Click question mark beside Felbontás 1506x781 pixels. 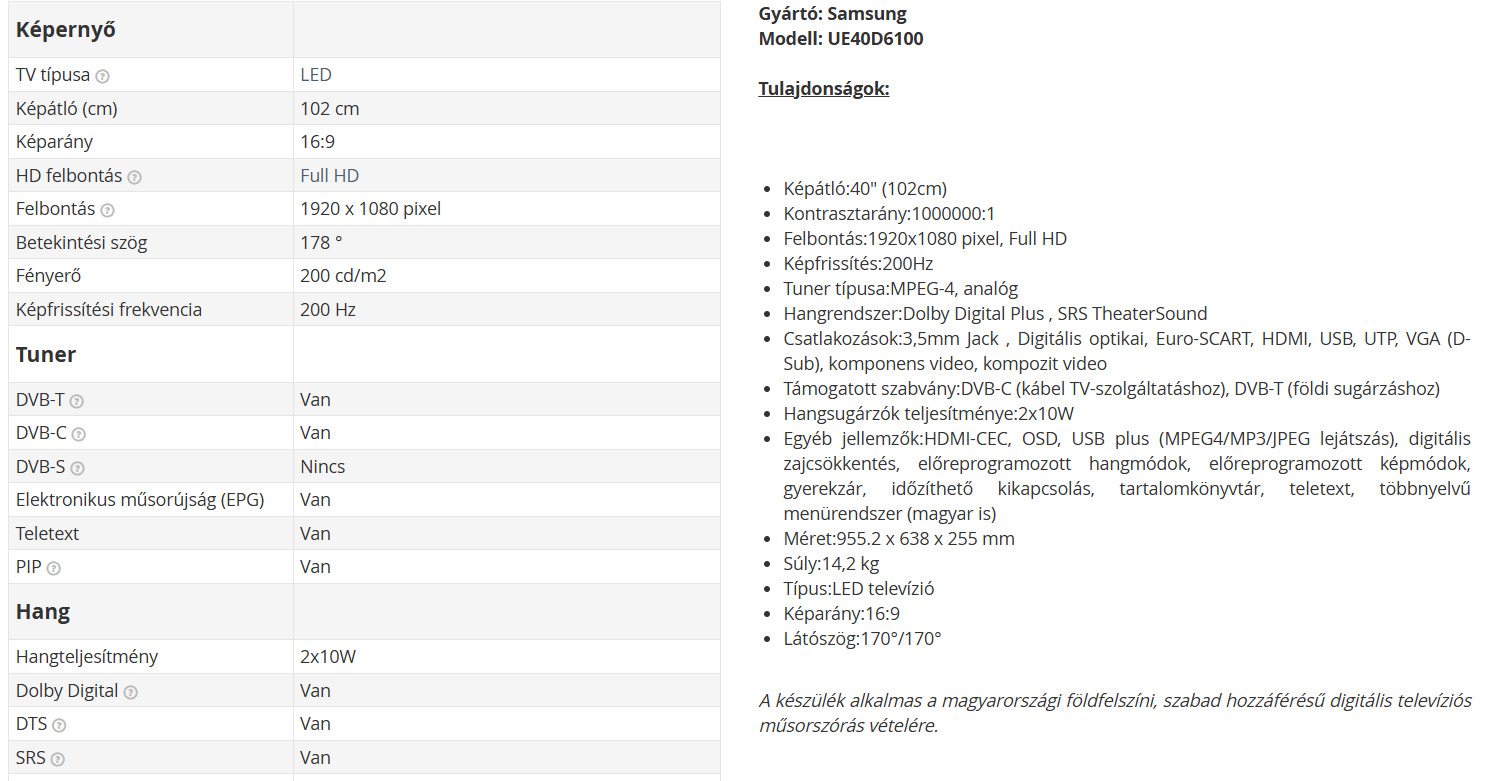(108, 210)
